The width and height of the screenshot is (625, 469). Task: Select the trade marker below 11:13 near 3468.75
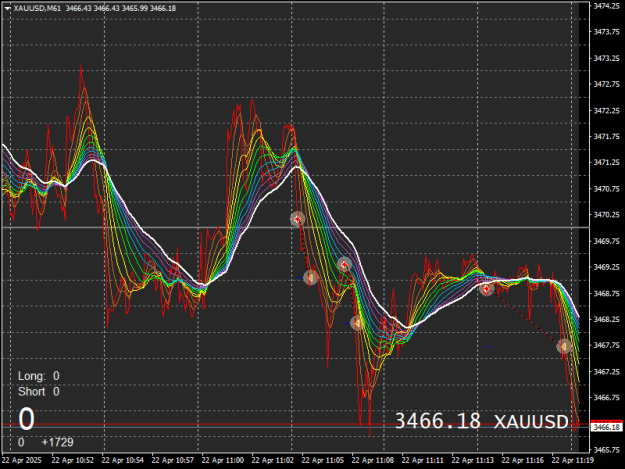tap(486, 289)
